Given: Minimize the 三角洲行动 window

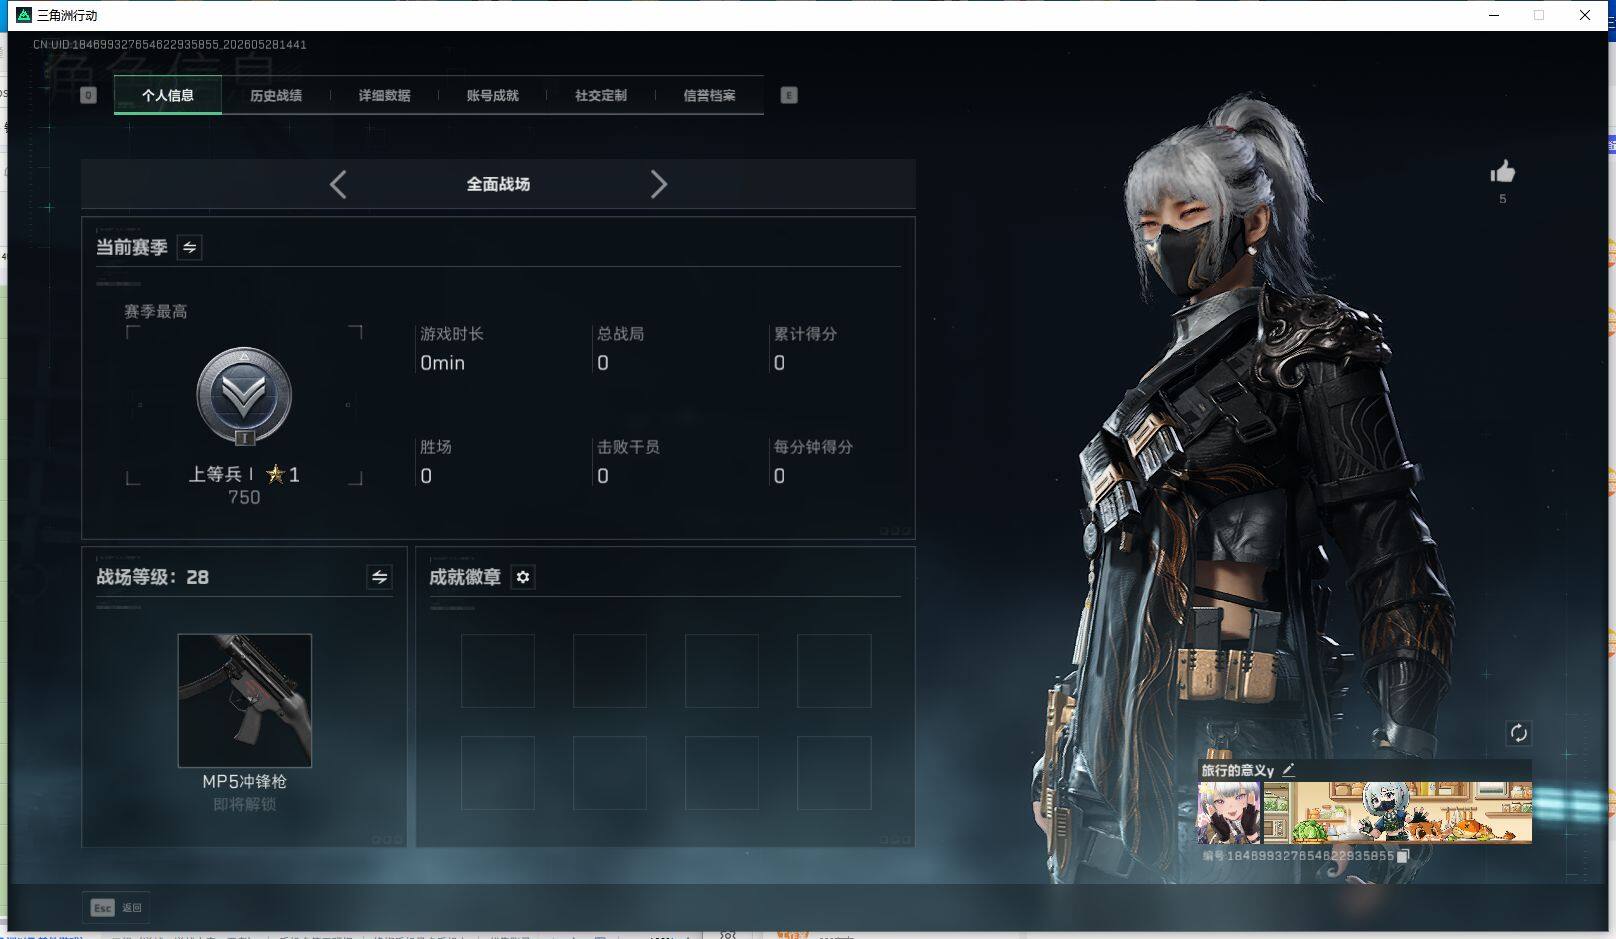Looking at the screenshot, I should pyautogui.click(x=1494, y=15).
